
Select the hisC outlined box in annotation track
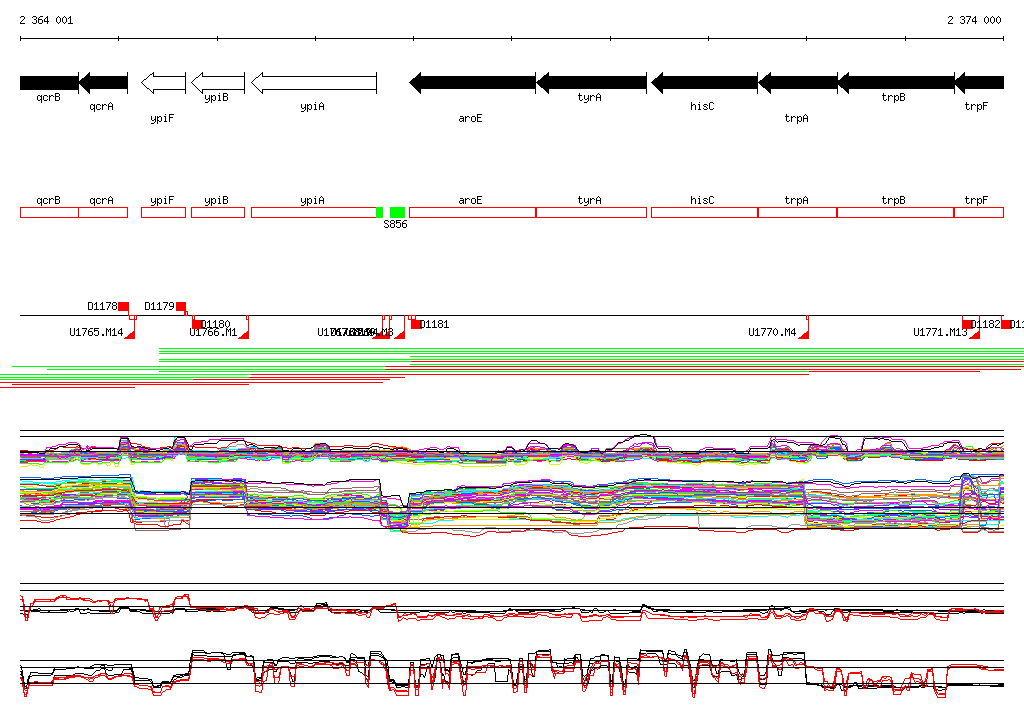coord(704,212)
